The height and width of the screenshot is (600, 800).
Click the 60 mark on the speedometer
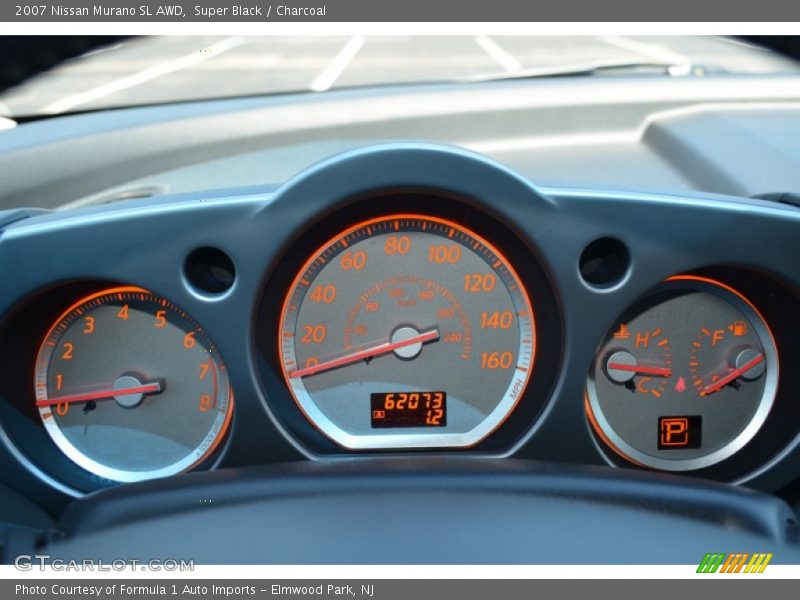(354, 261)
